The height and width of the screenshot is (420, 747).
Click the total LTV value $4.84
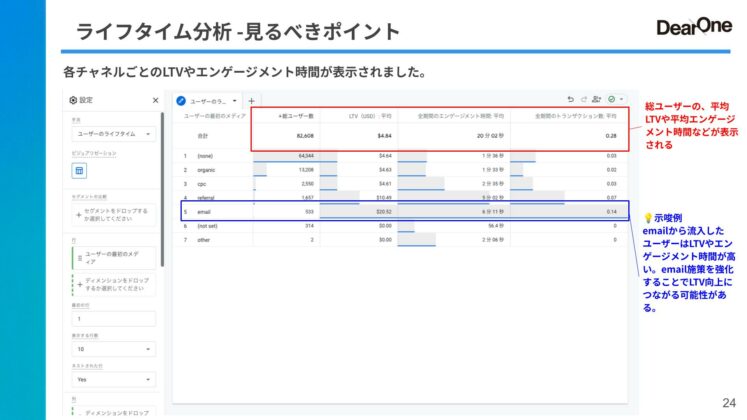[x=384, y=136]
